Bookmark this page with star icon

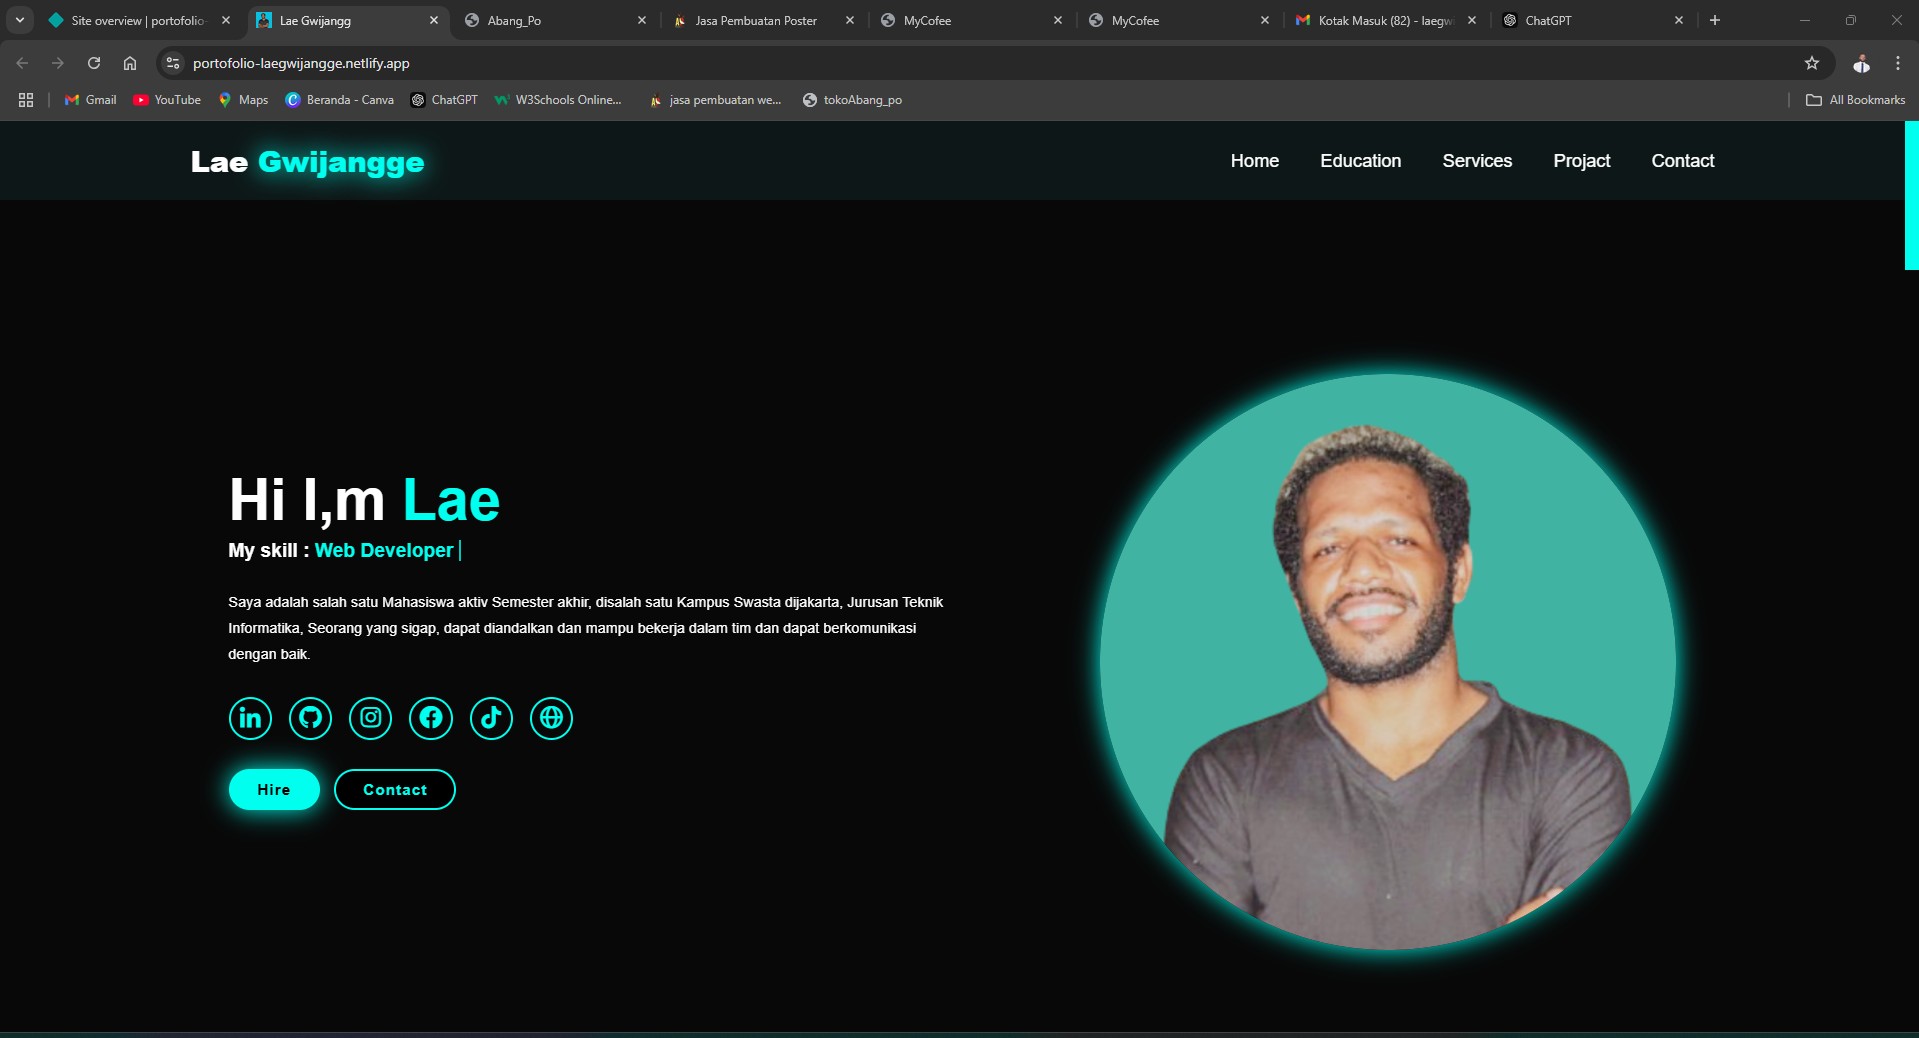1811,63
